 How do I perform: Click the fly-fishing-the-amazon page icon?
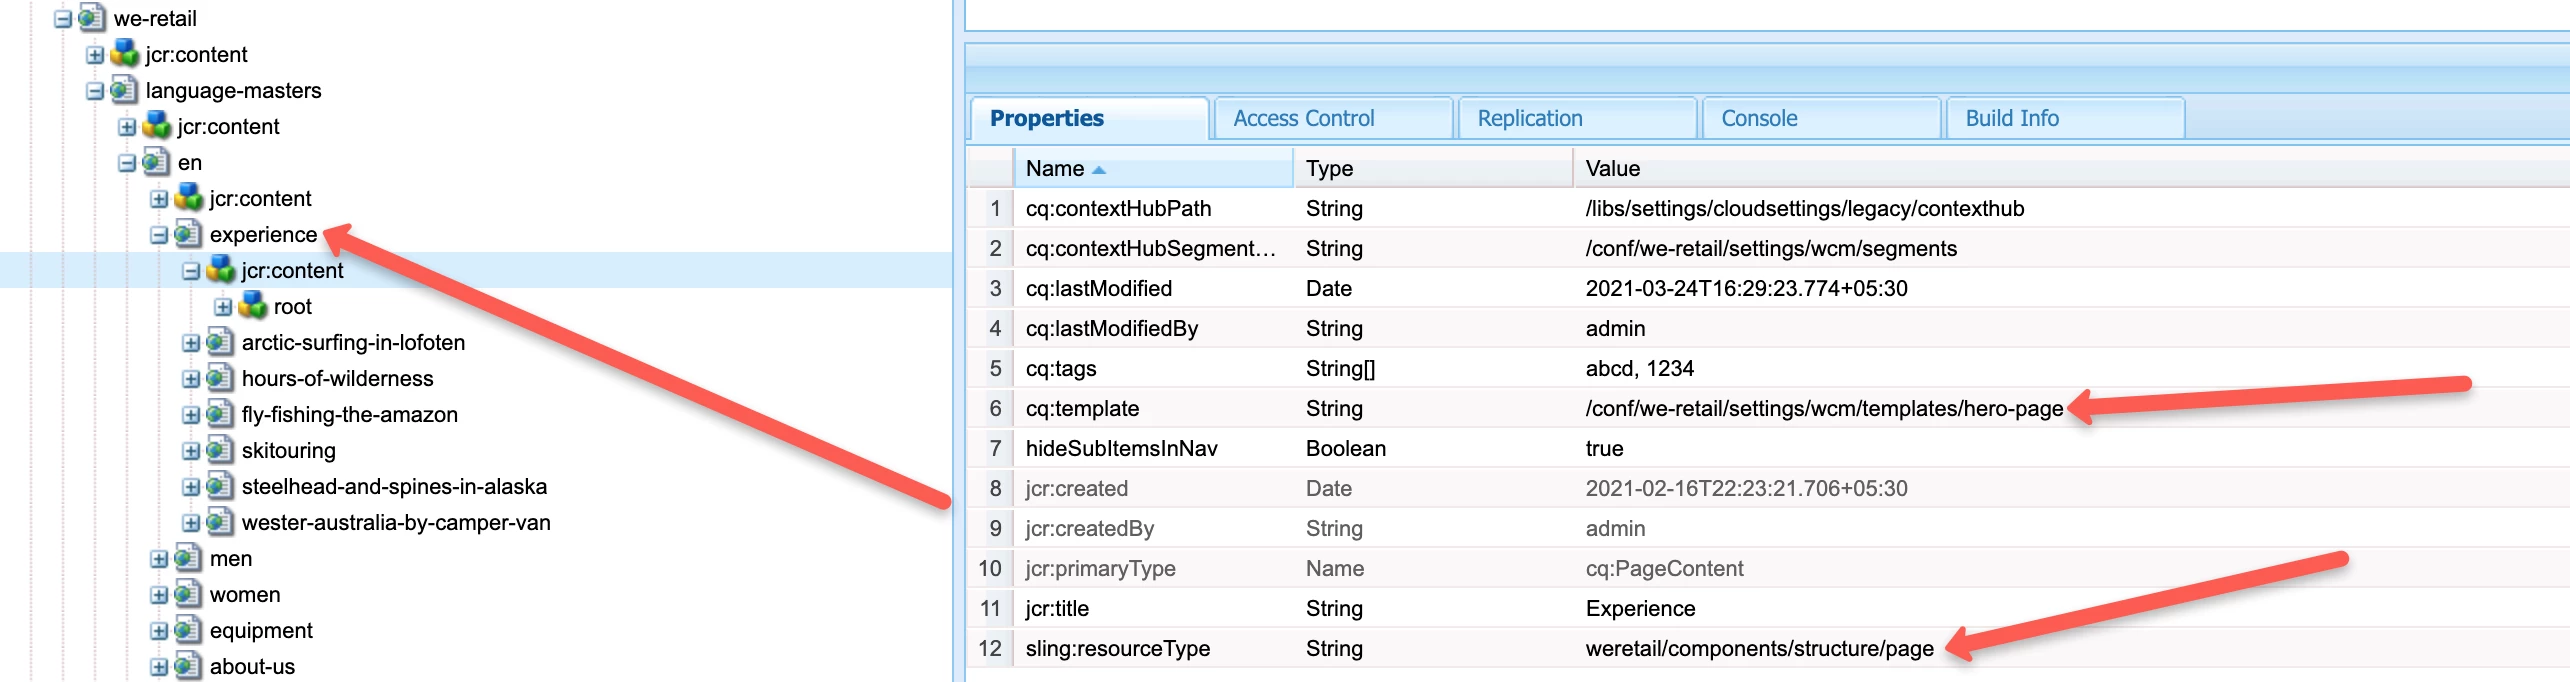(220, 414)
